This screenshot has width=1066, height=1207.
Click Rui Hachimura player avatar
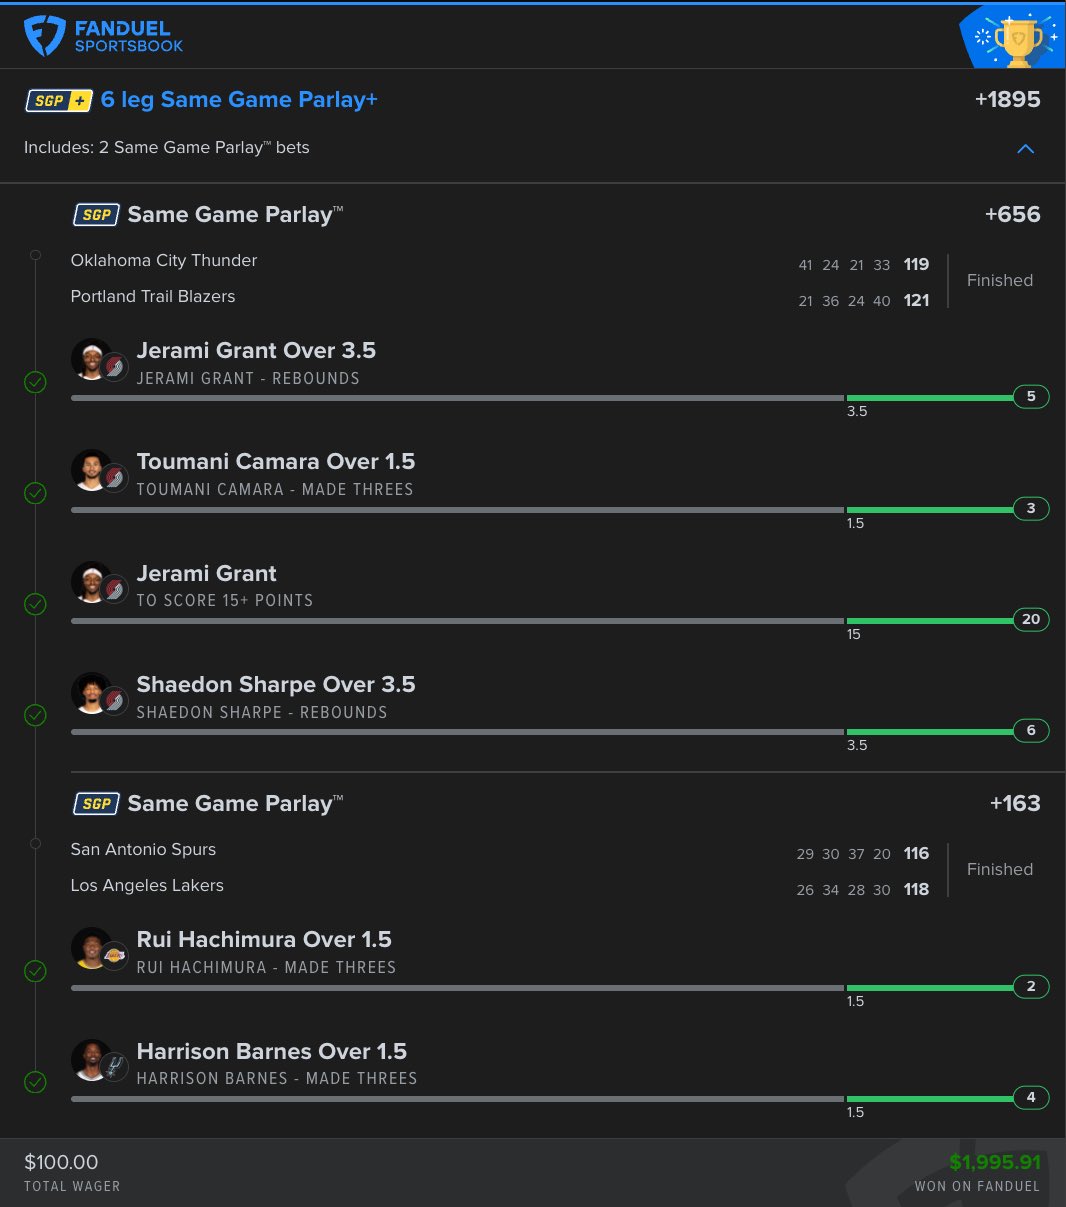[92, 948]
